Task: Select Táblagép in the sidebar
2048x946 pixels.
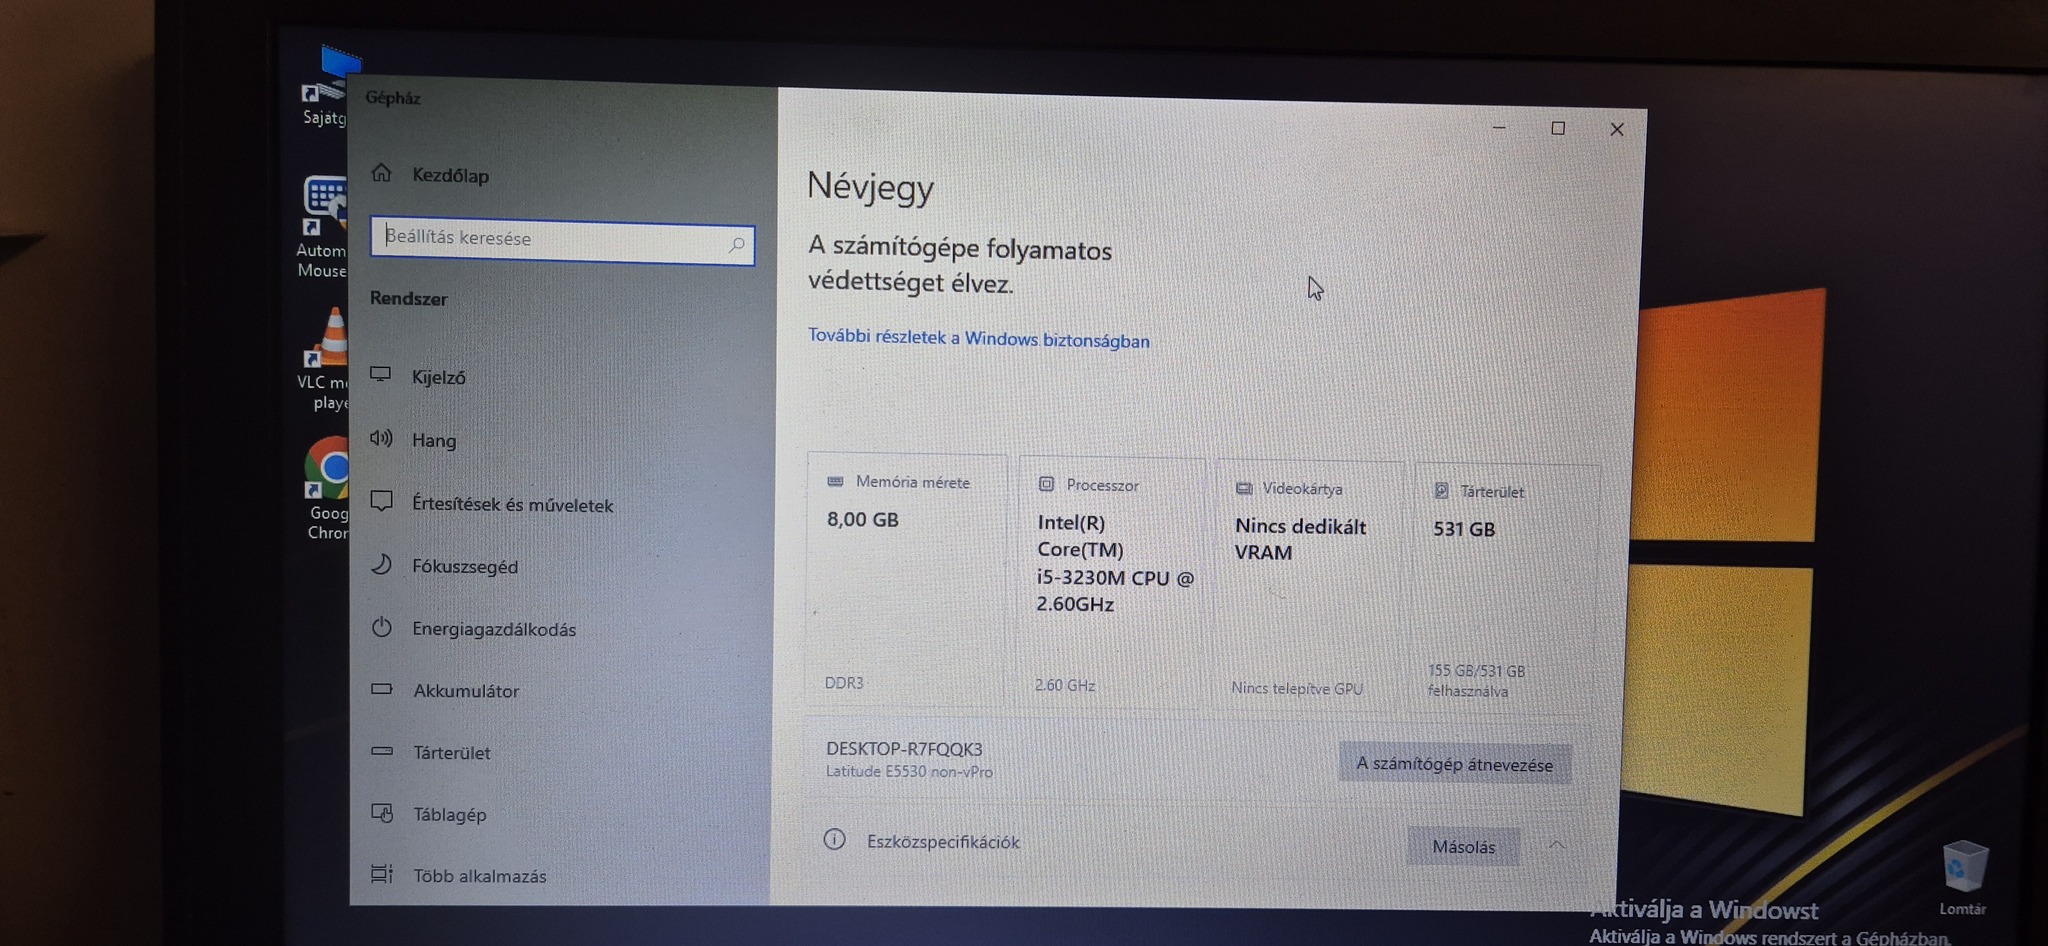Action: click(x=428, y=814)
